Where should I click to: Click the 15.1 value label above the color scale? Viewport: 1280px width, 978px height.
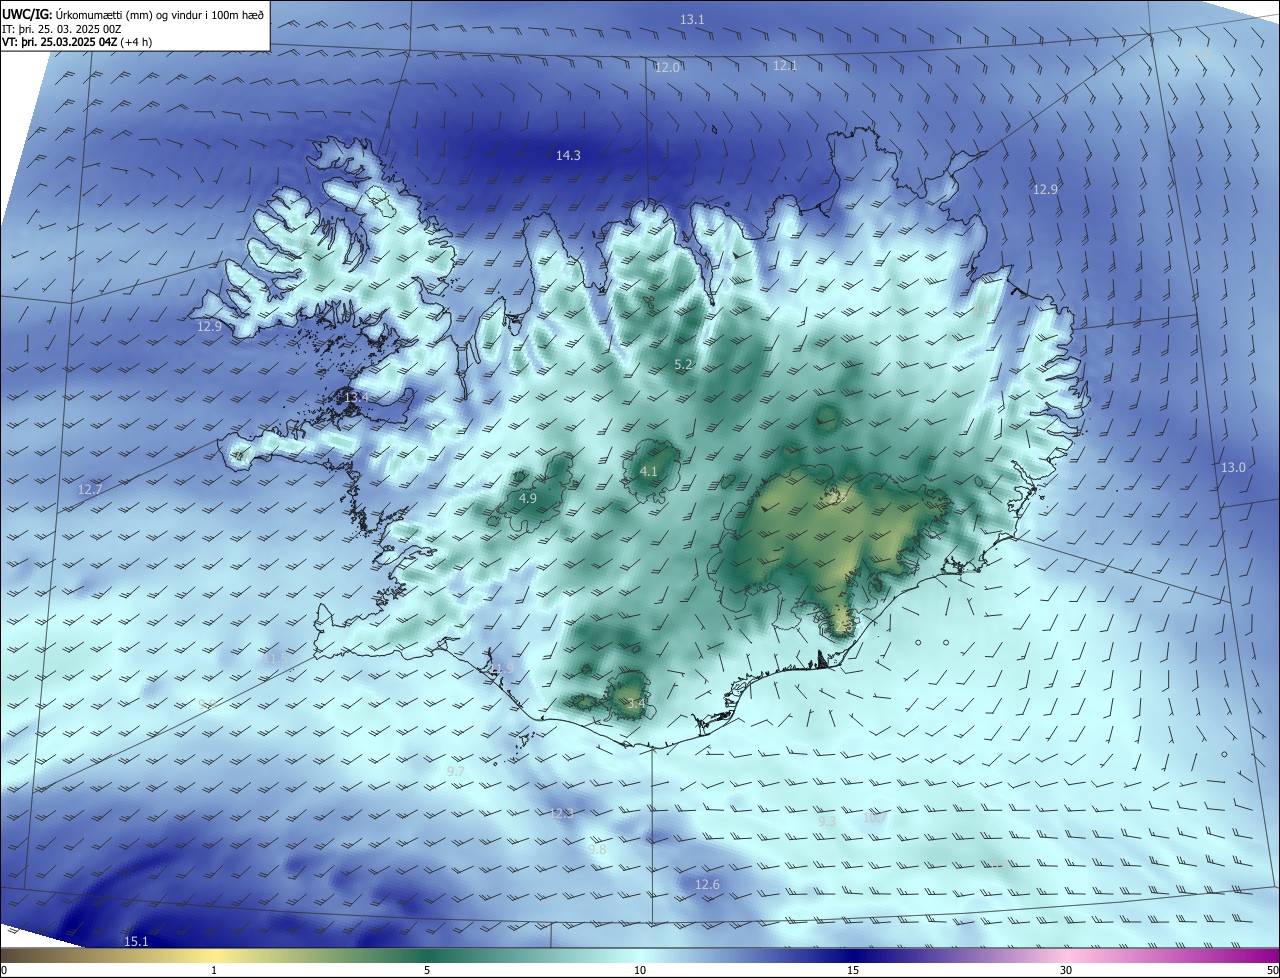[x=136, y=941]
